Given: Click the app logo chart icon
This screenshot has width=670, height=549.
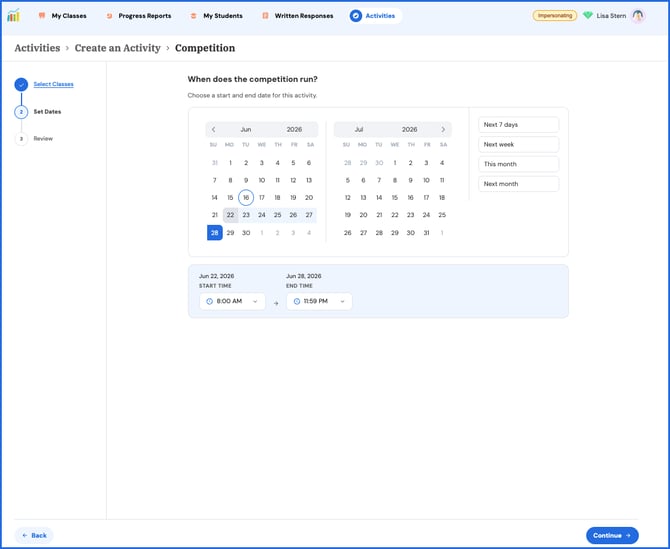Looking at the screenshot, I should tap(13, 15).
